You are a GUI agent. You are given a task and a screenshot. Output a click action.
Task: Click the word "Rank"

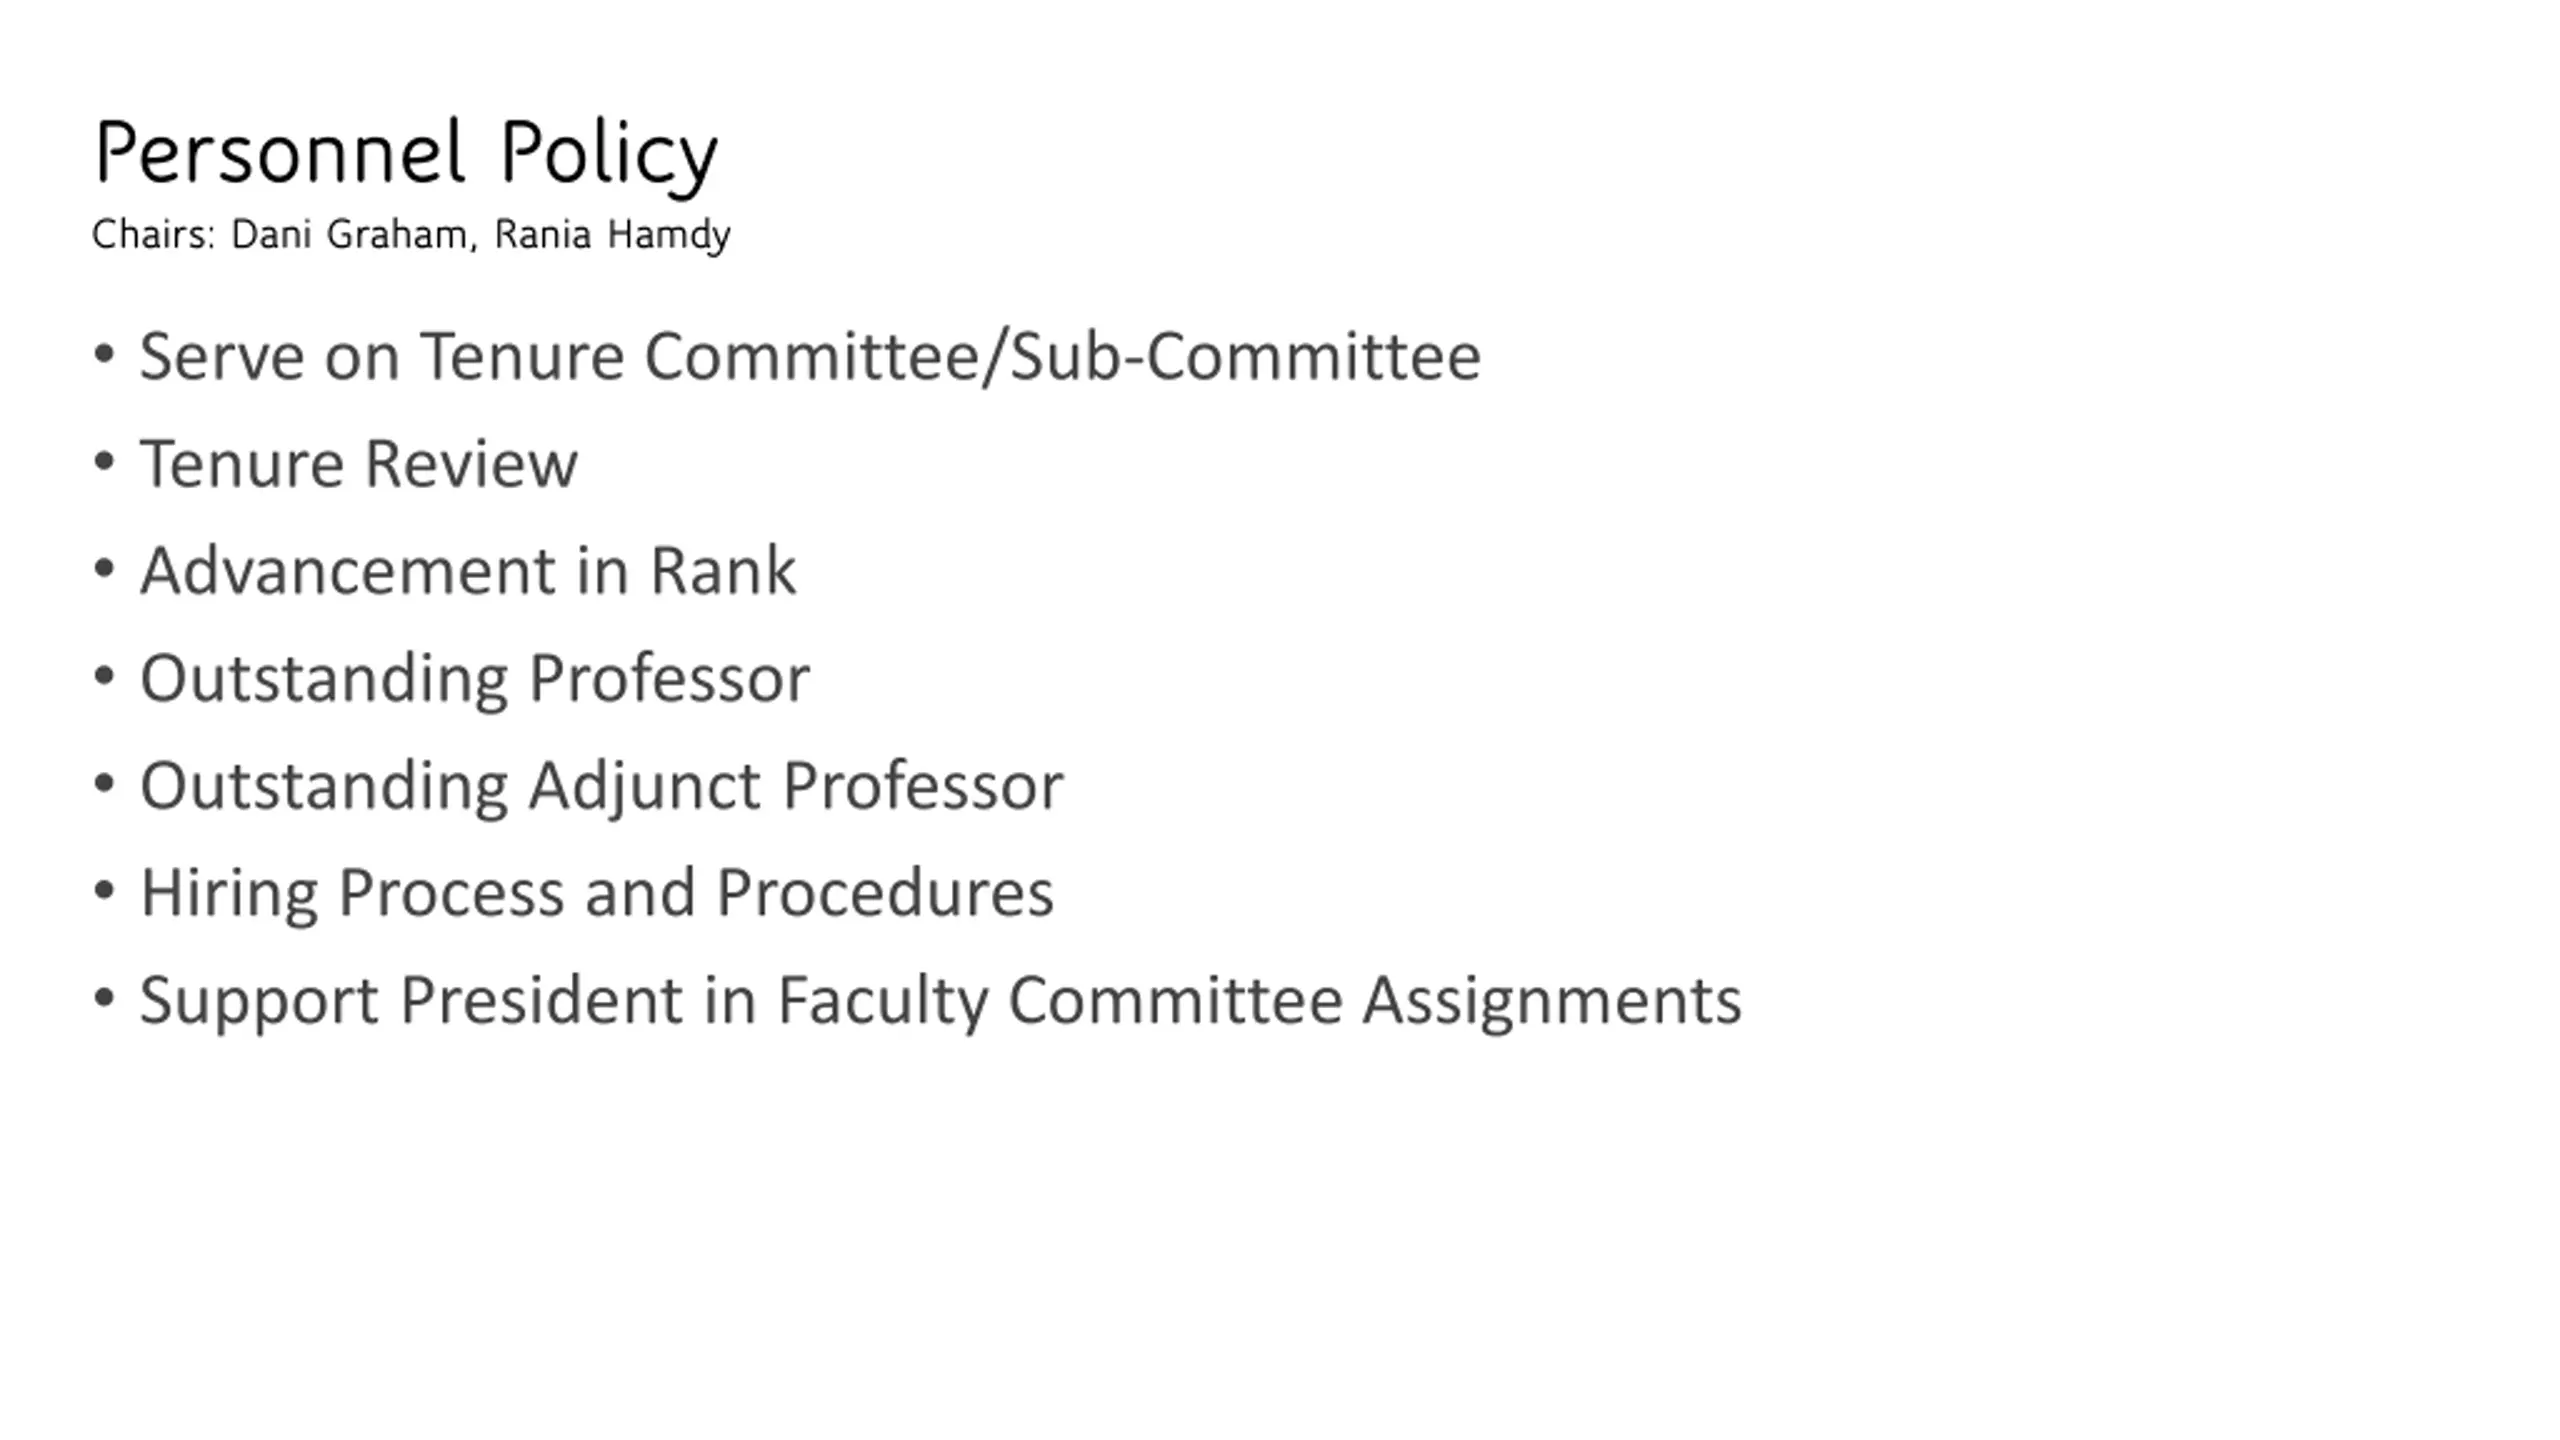click(723, 571)
